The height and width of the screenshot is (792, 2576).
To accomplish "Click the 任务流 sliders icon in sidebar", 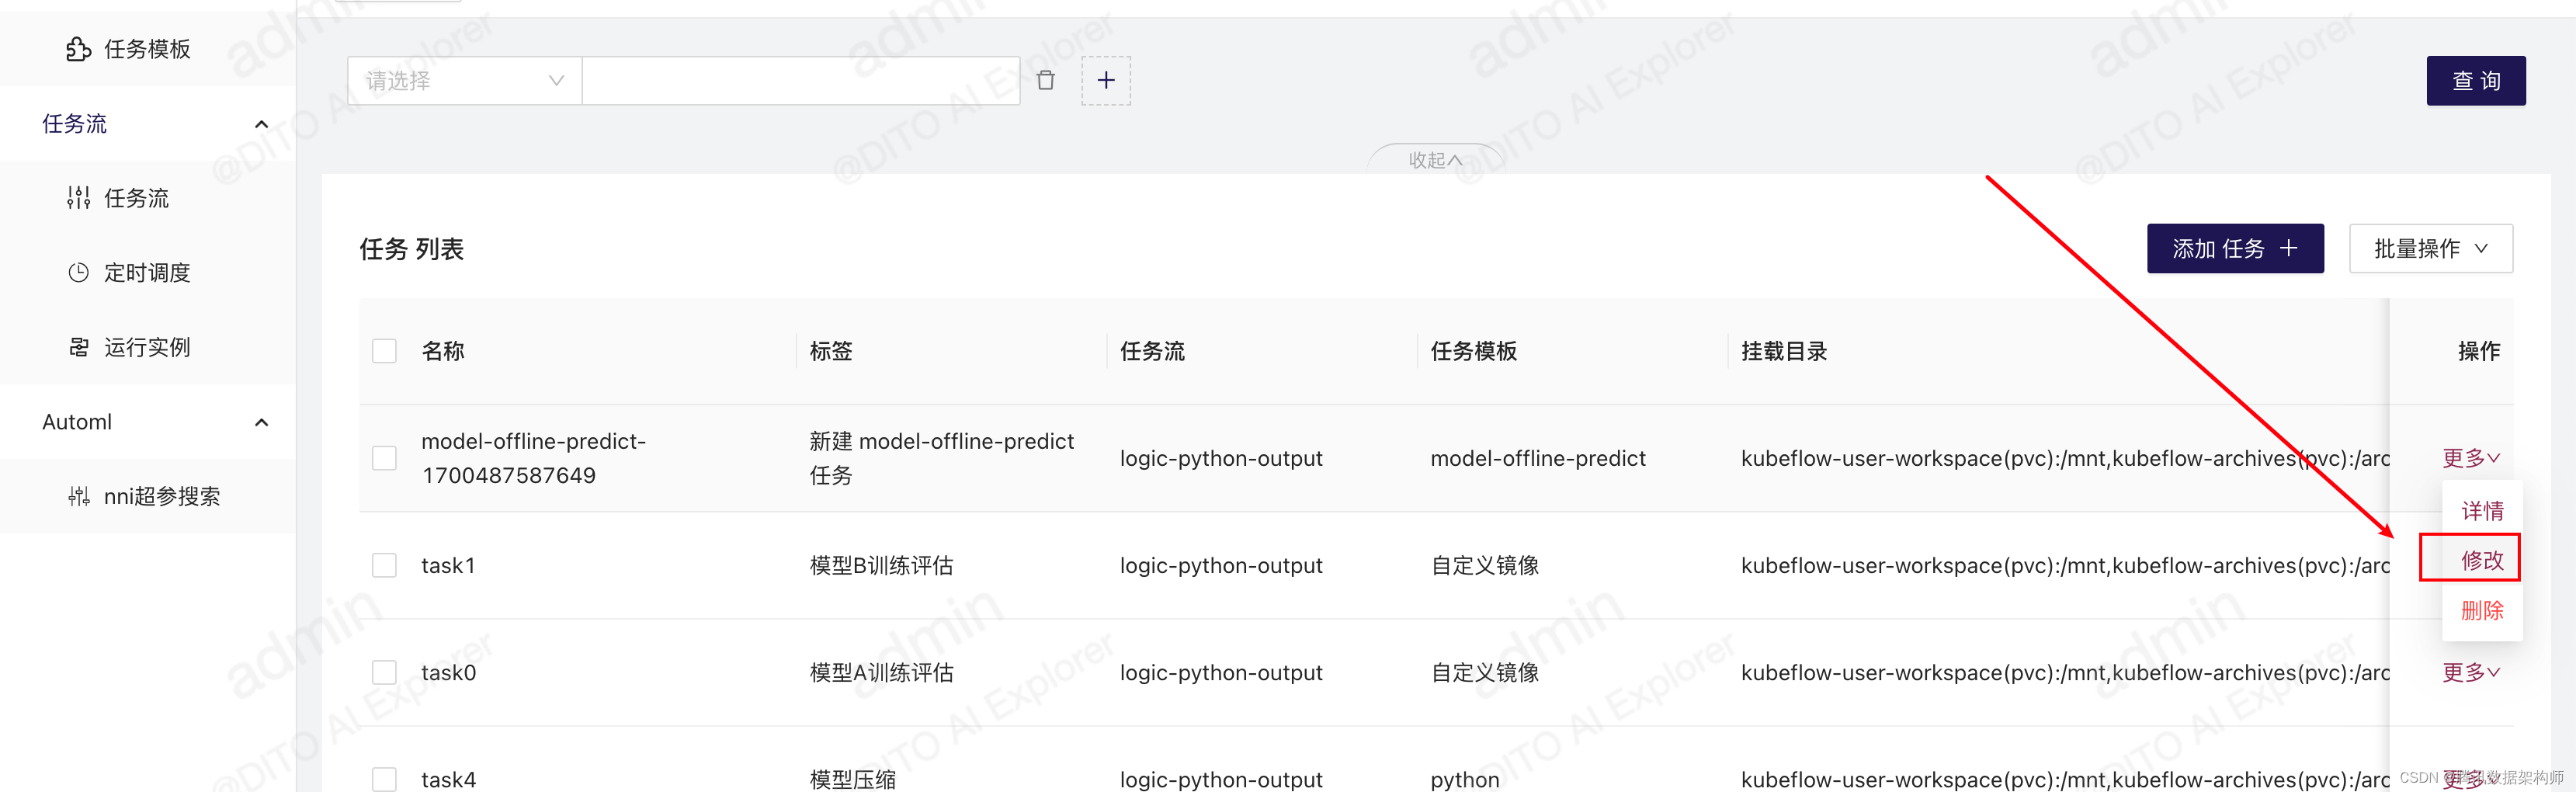I will 79,198.
